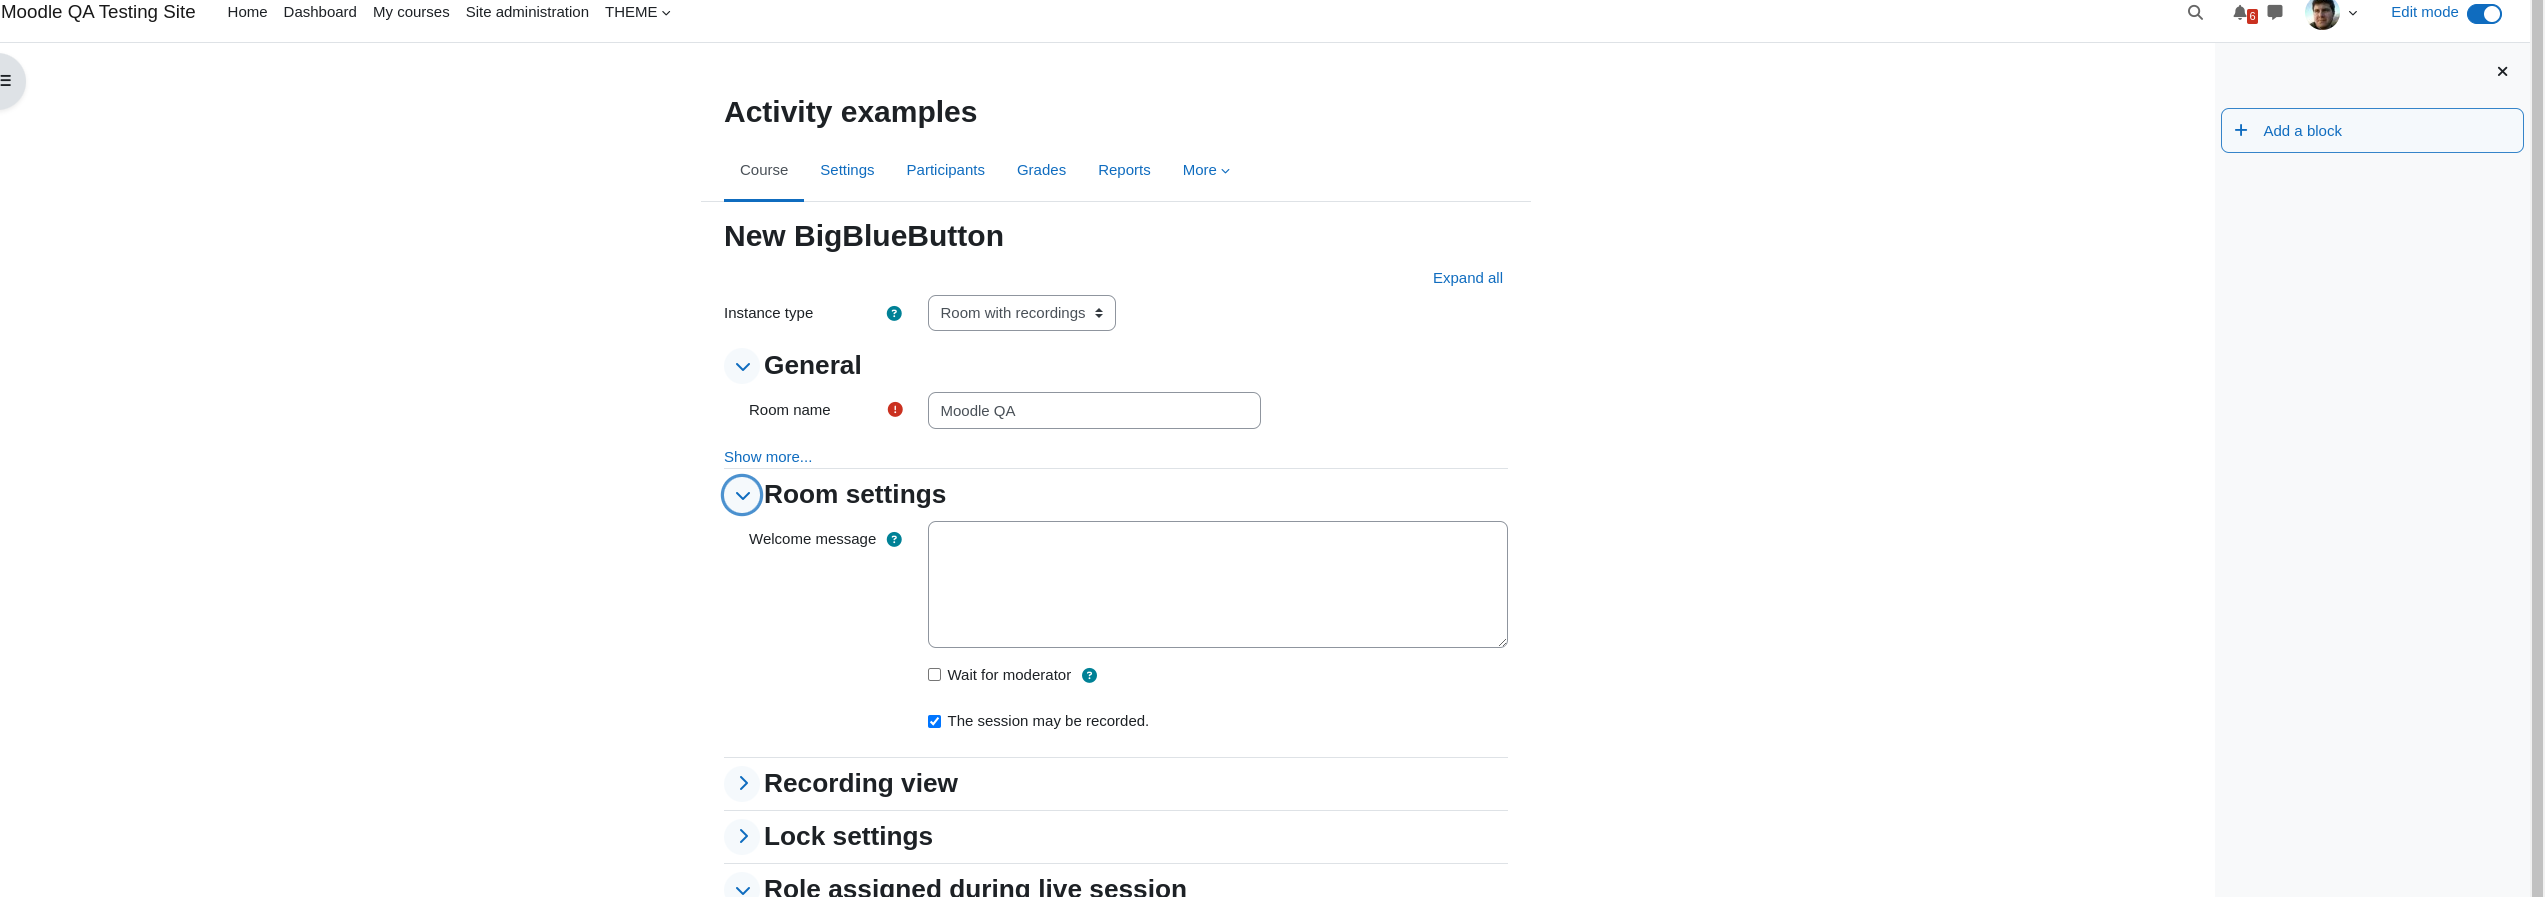Open the messaging speech bubble icon
The width and height of the screenshot is (2545, 897).
(x=2275, y=12)
